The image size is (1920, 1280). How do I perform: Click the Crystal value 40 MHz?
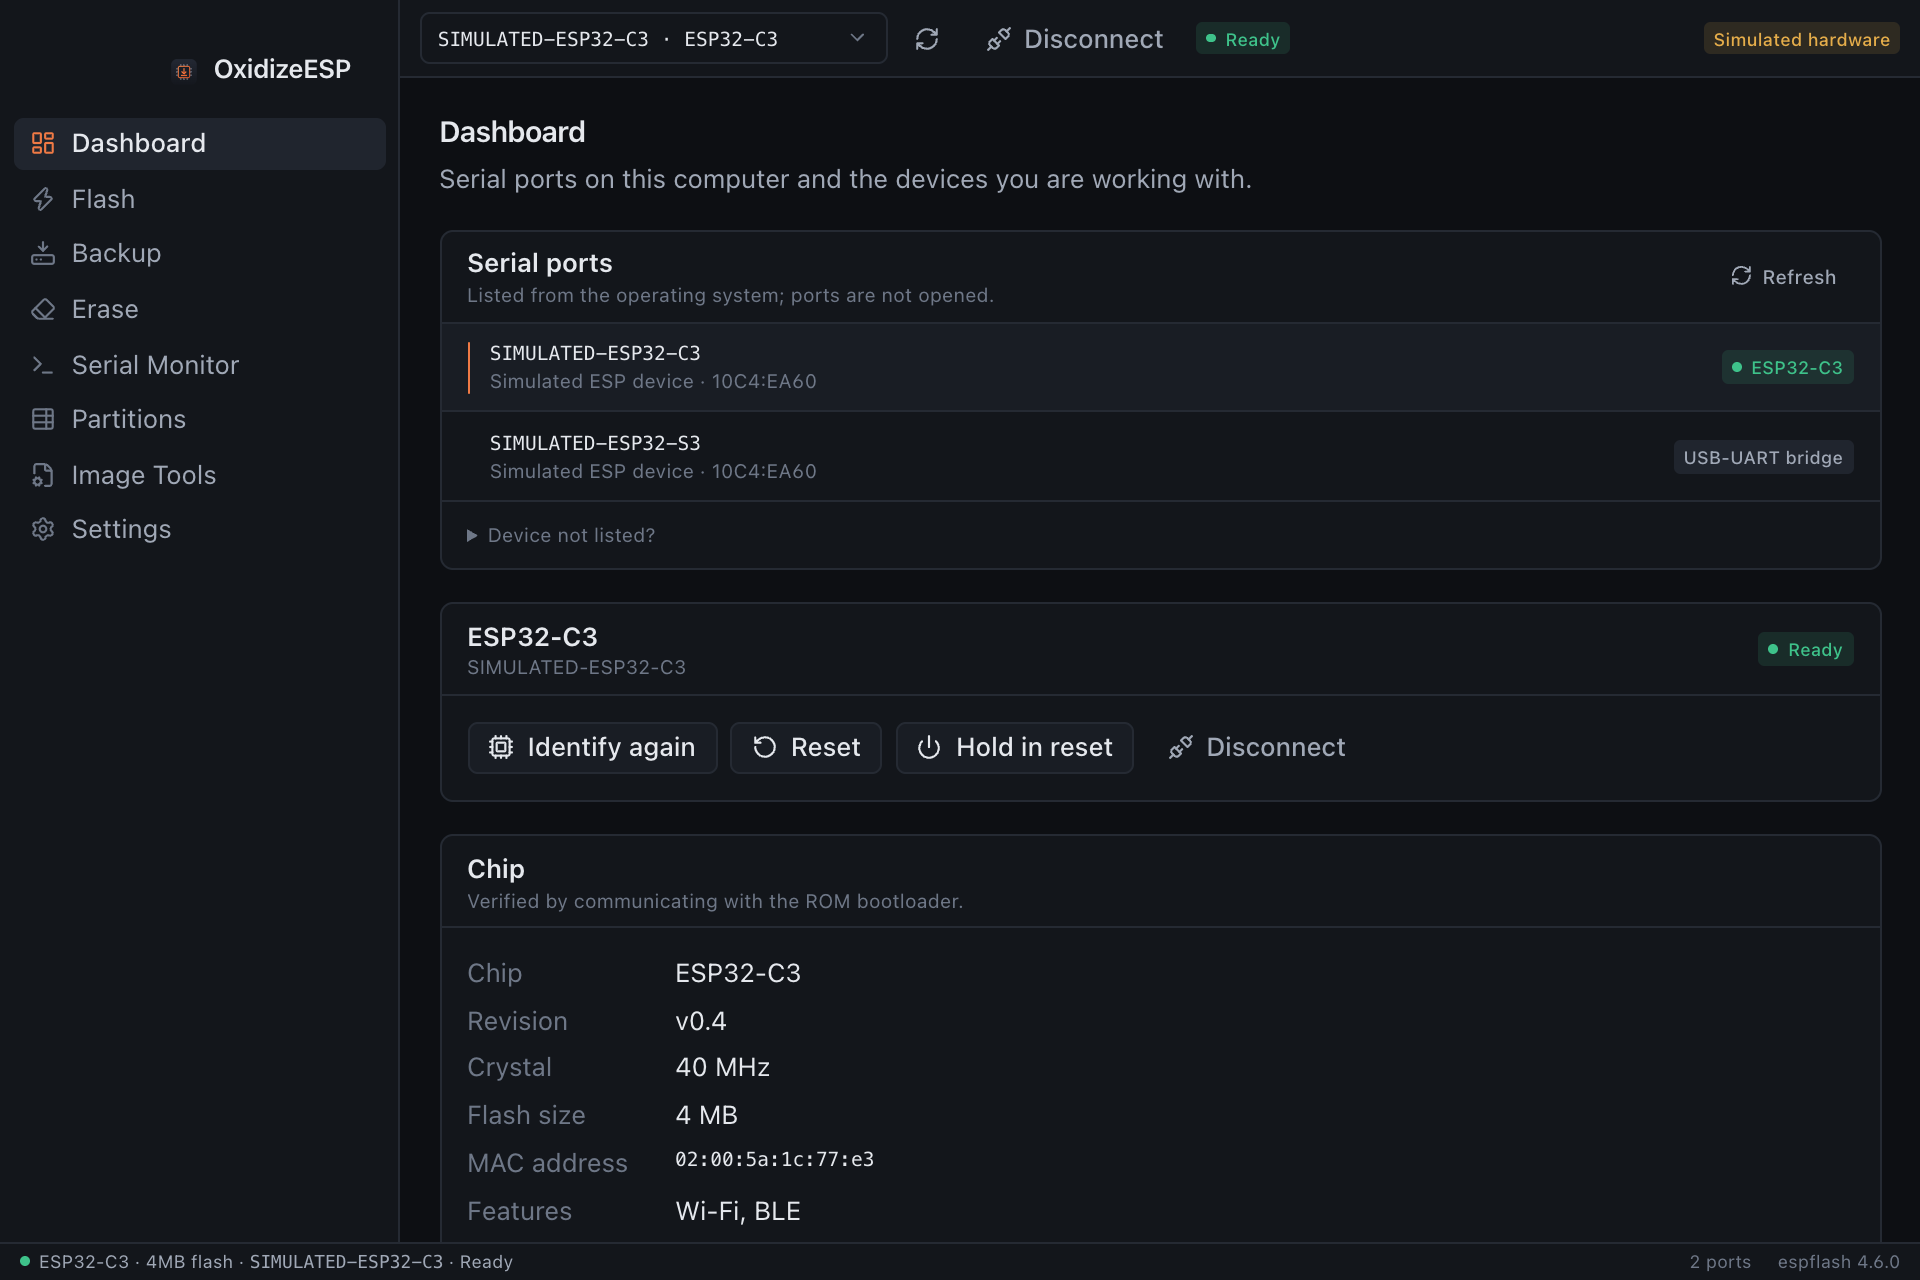722,1067
